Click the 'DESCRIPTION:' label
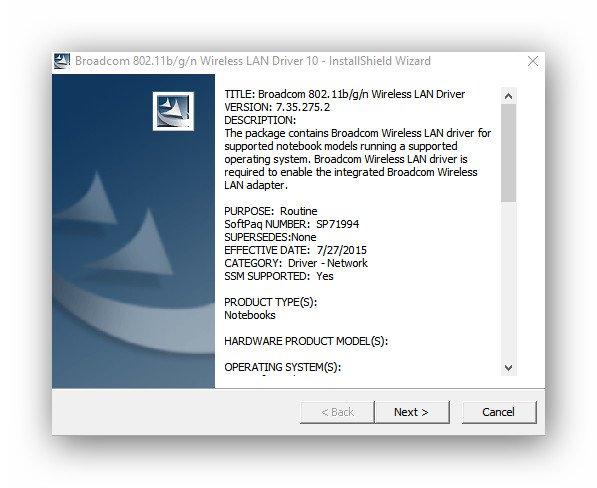The height and width of the screenshot is (488, 597). [x=260, y=120]
